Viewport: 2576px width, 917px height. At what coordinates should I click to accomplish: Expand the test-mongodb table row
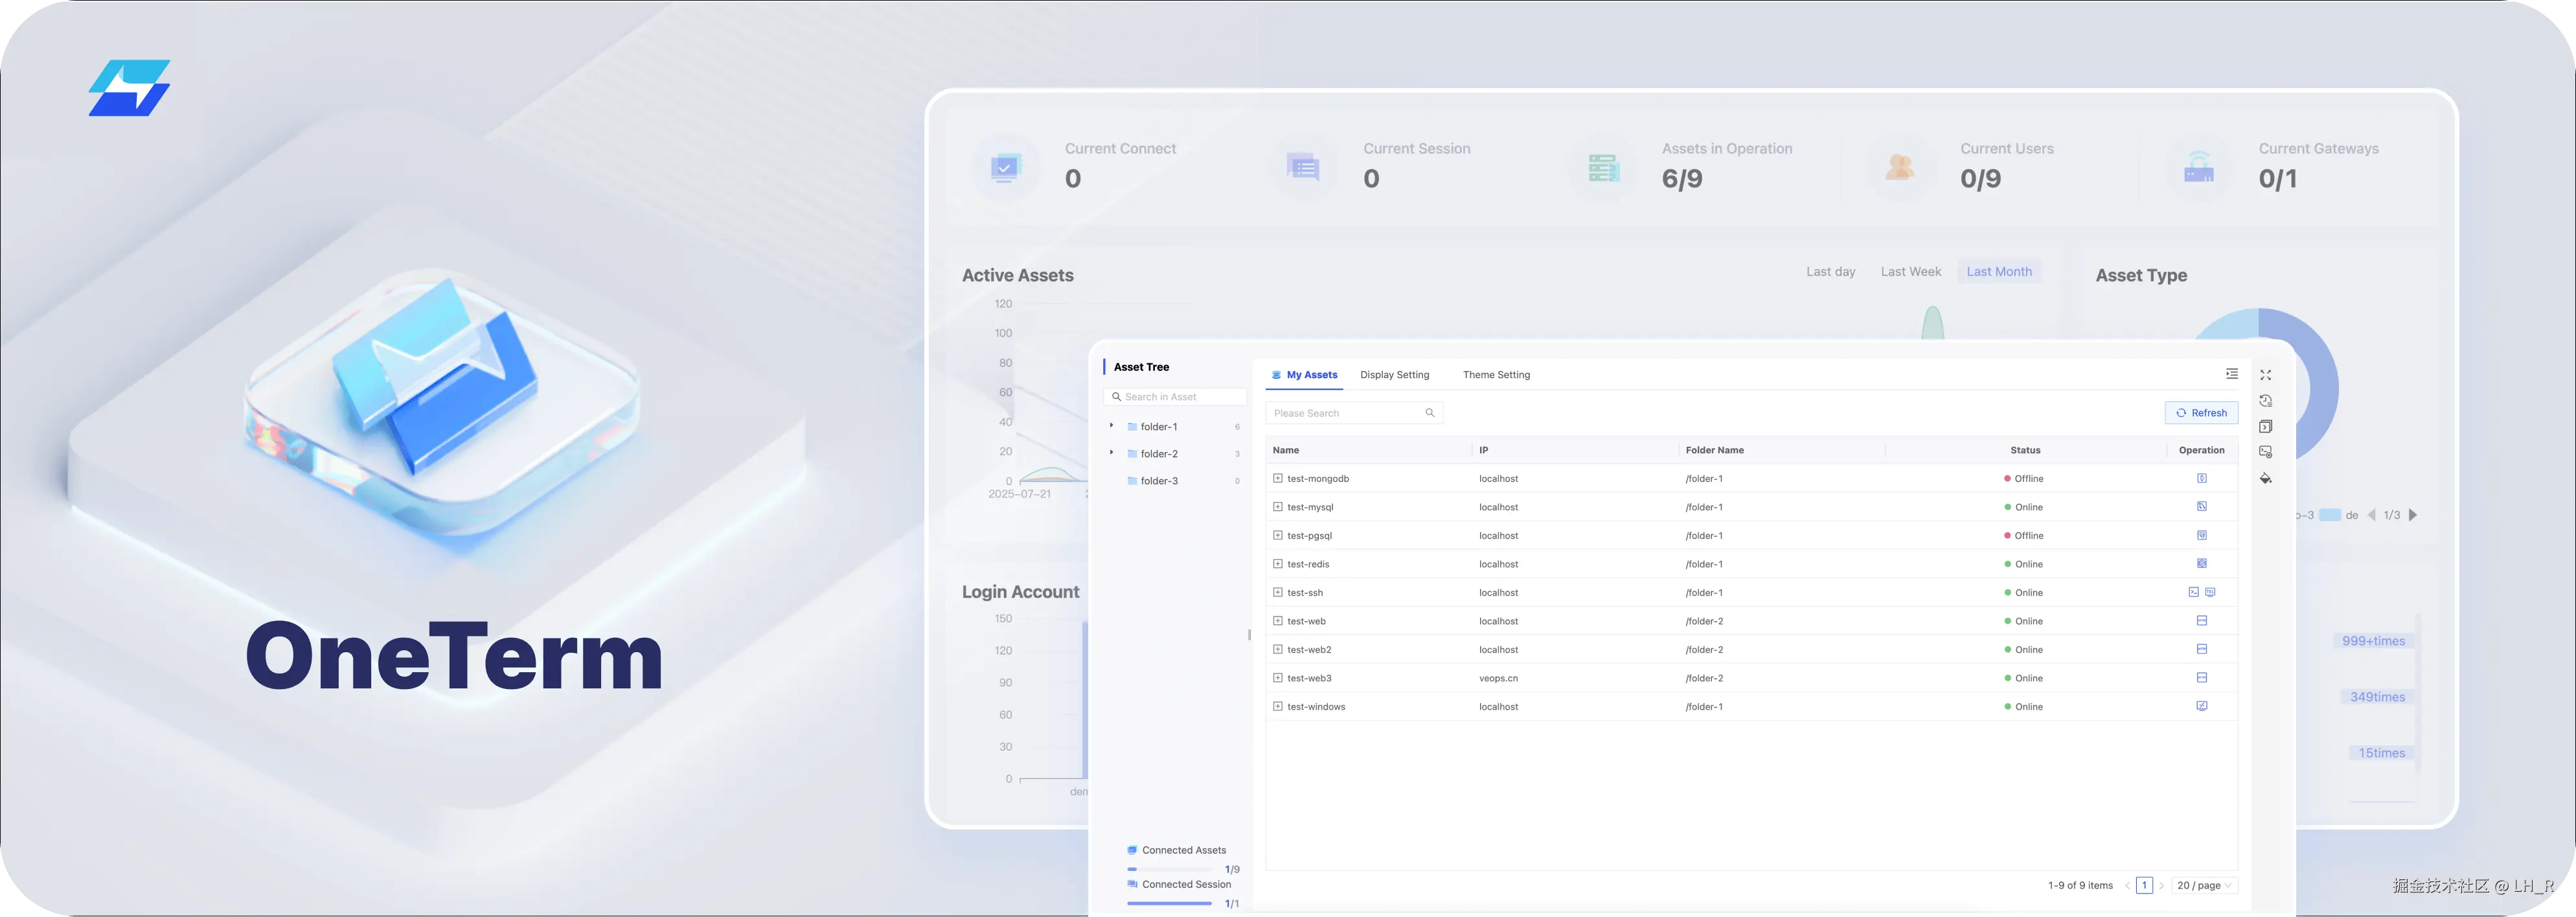(x=1277, y=478)
